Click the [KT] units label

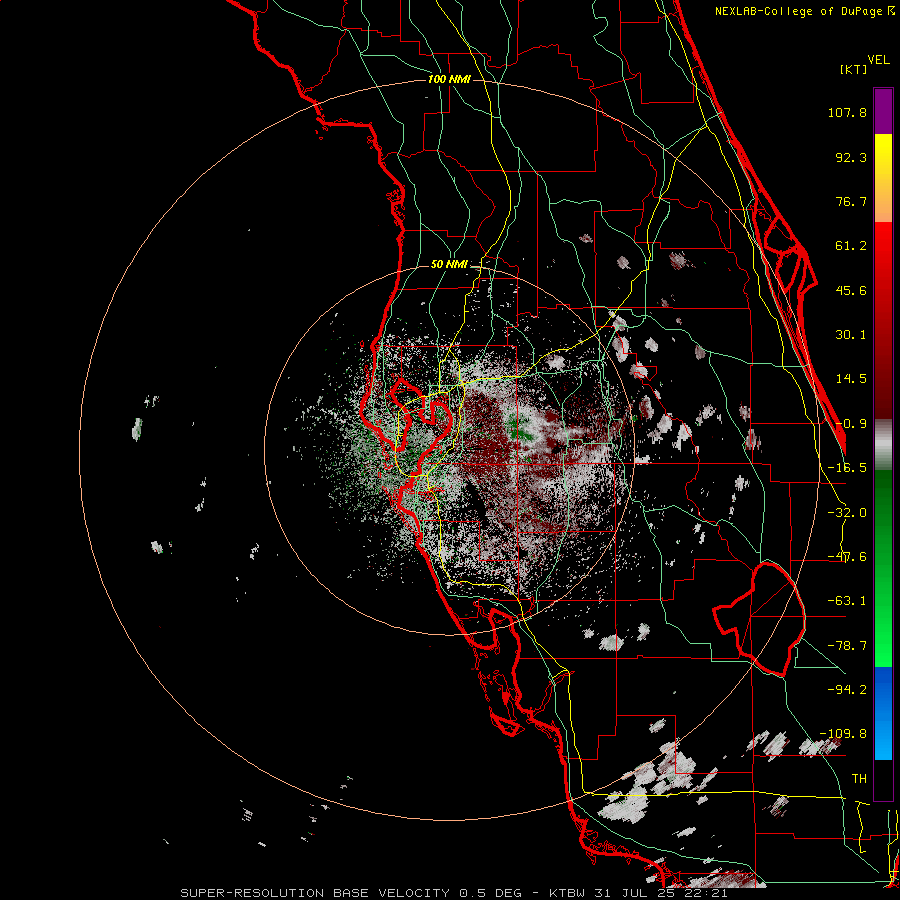[853, 69]
